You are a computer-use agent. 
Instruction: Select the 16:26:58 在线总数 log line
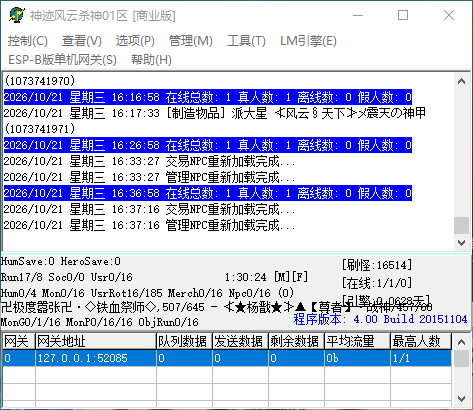[x=208, y=145]
